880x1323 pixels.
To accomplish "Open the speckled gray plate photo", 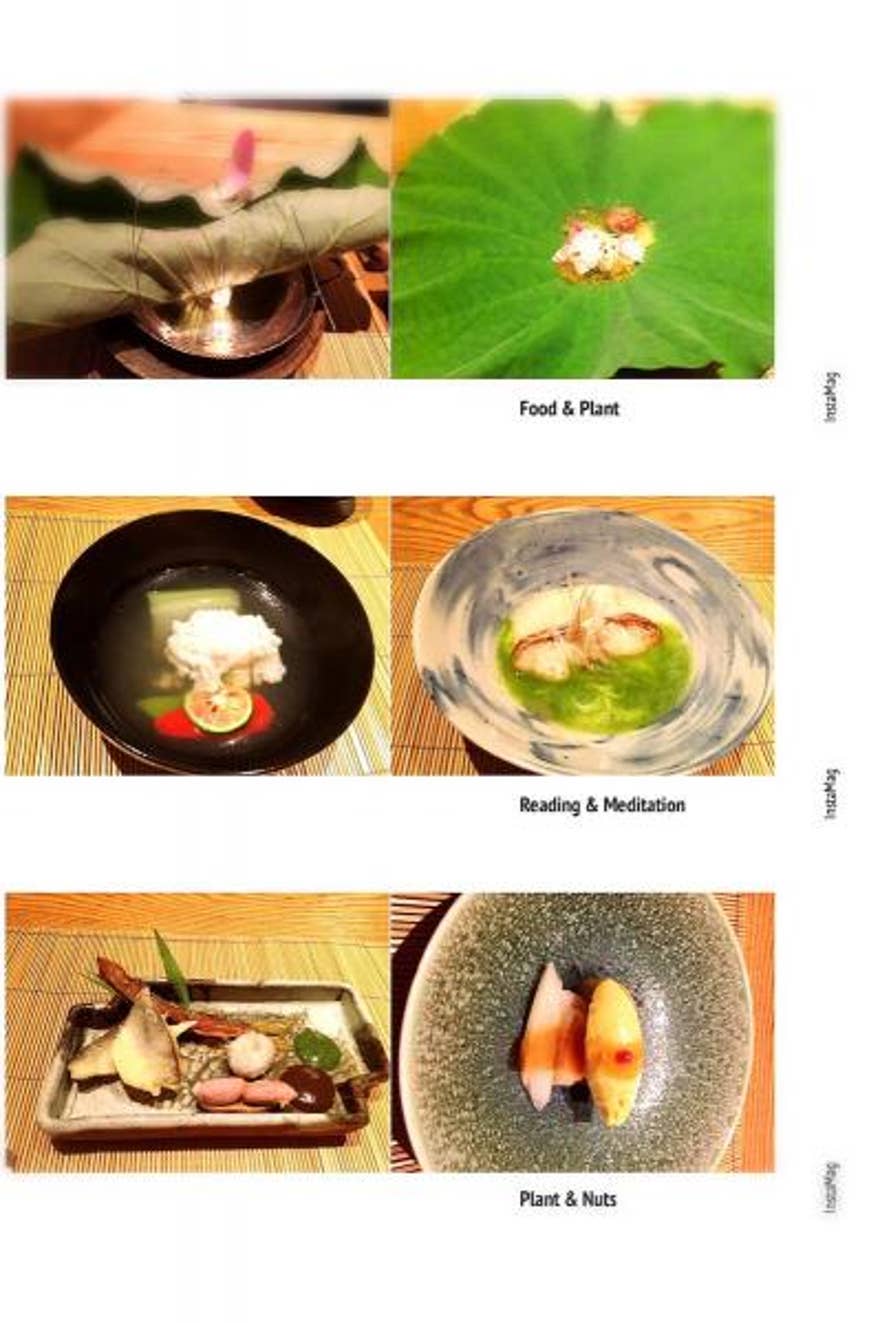I will (582, 1032).
